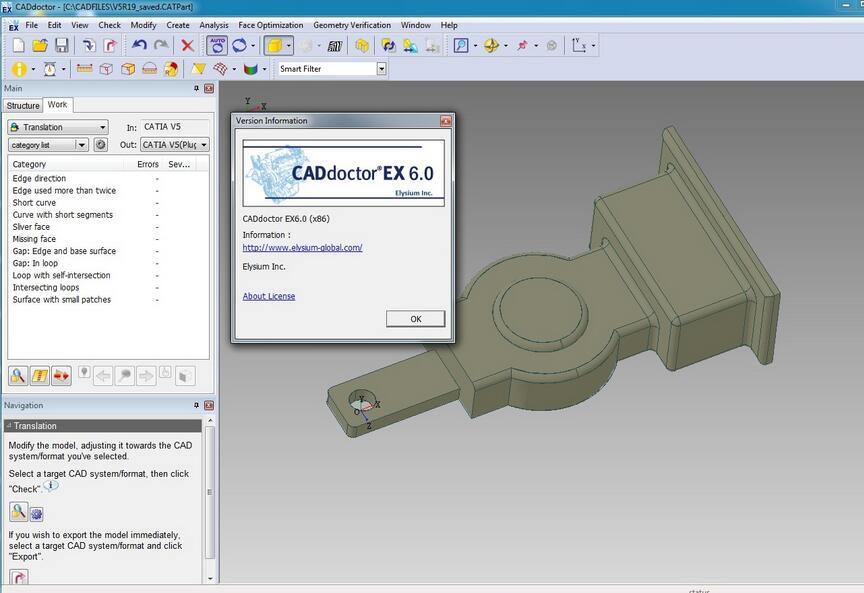Pin the Navigation panel
Image resolution: width=864 pixels, height=593 pixels.
pos(196,405)
